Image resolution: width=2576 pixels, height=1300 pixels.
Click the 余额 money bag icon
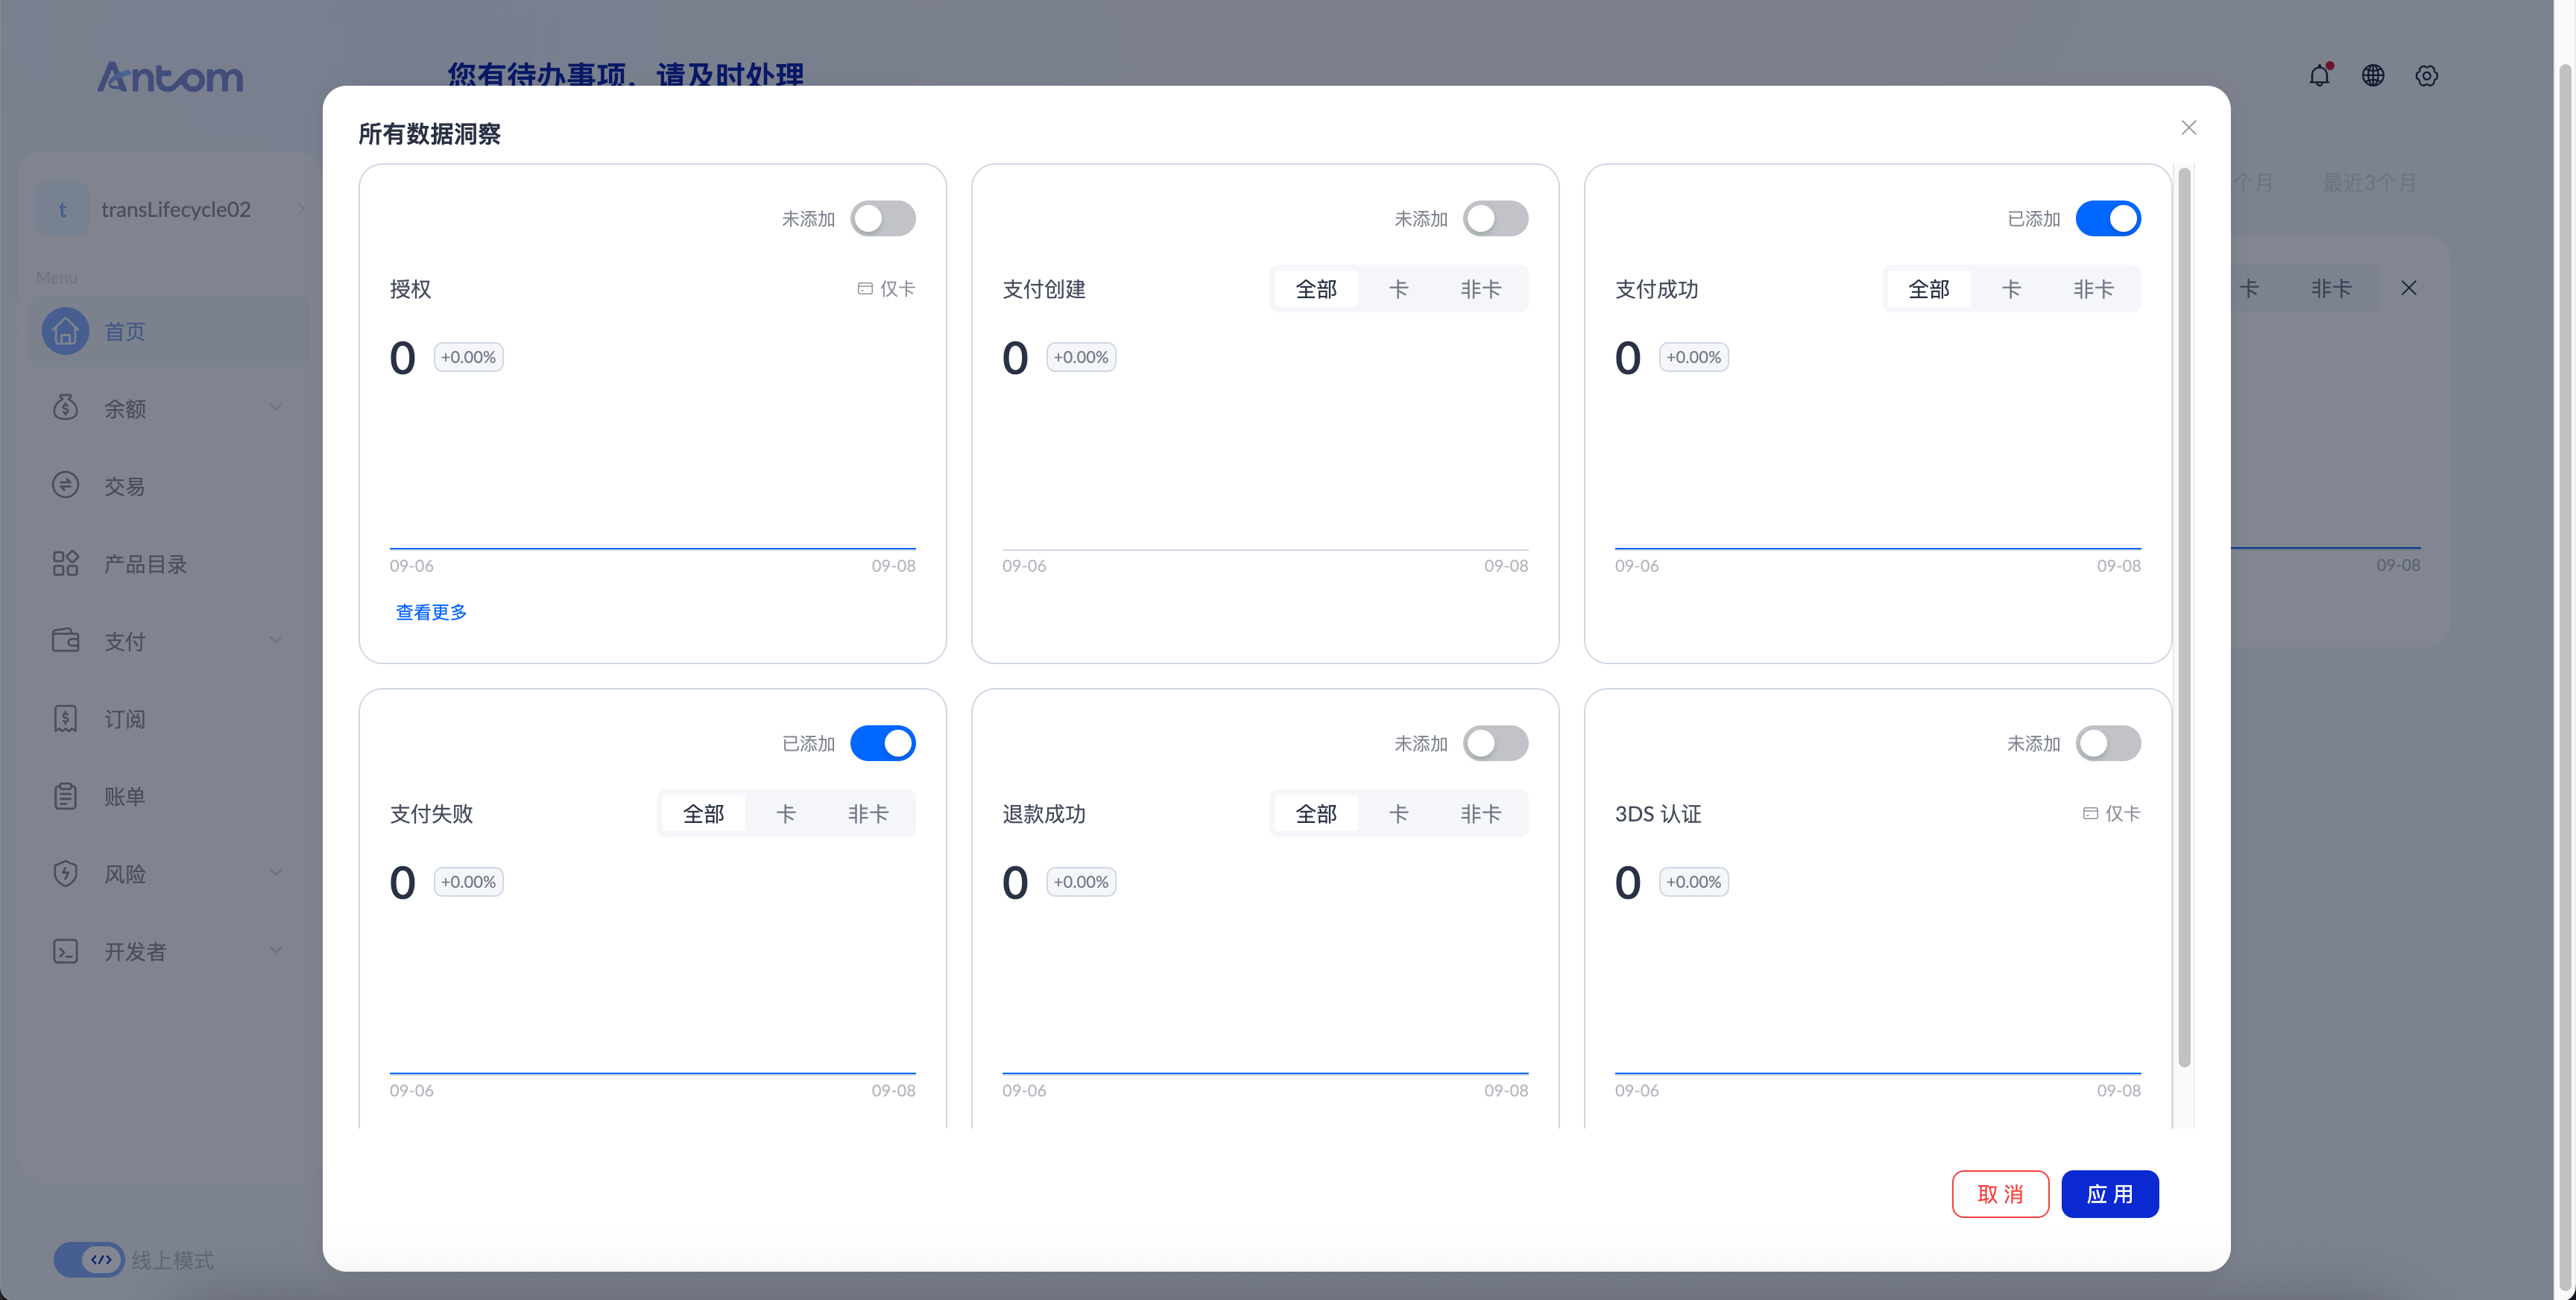pos(65,407)
